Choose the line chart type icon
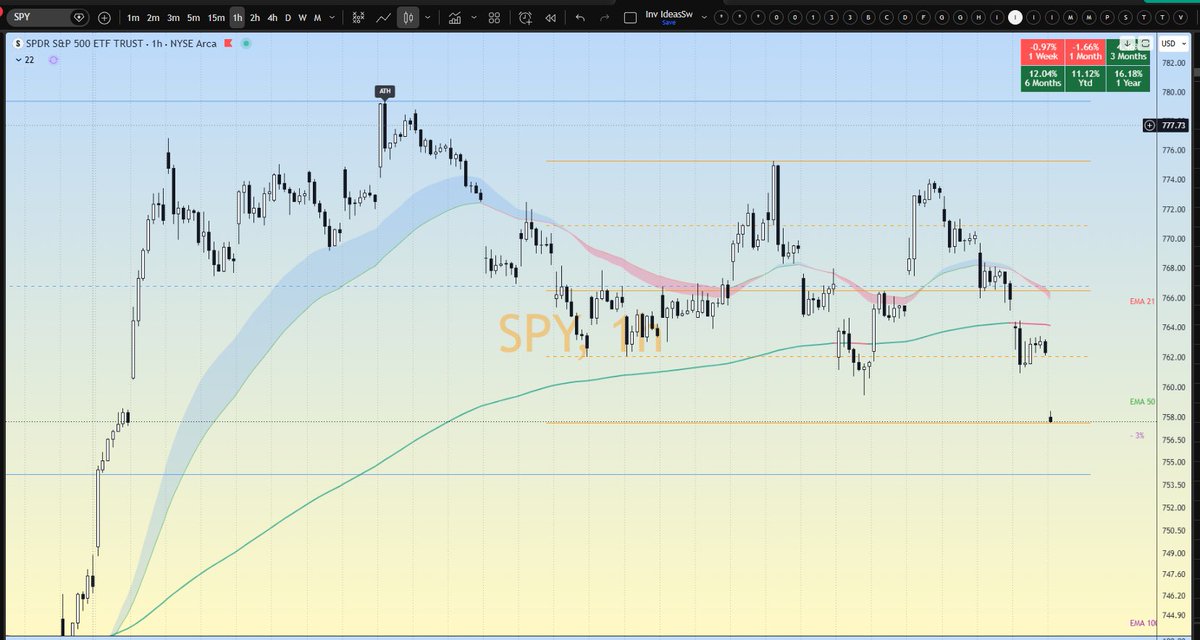1200x640 pixels. coord(383,18)
